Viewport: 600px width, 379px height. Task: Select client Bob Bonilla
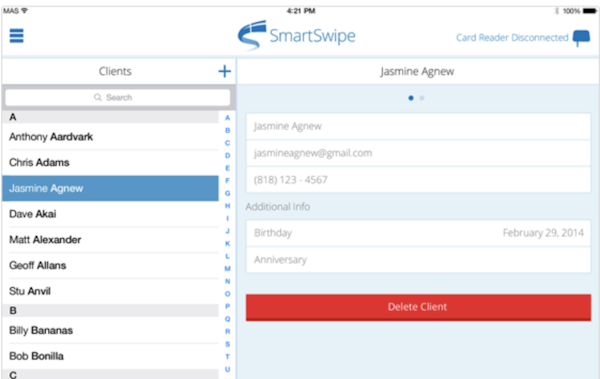pos(110,356)
